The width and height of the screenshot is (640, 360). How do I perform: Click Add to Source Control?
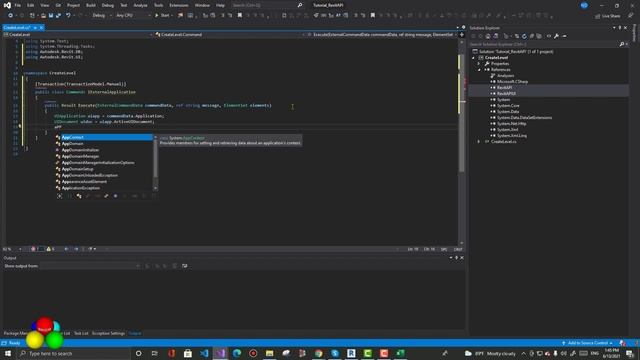click(587, 343)
